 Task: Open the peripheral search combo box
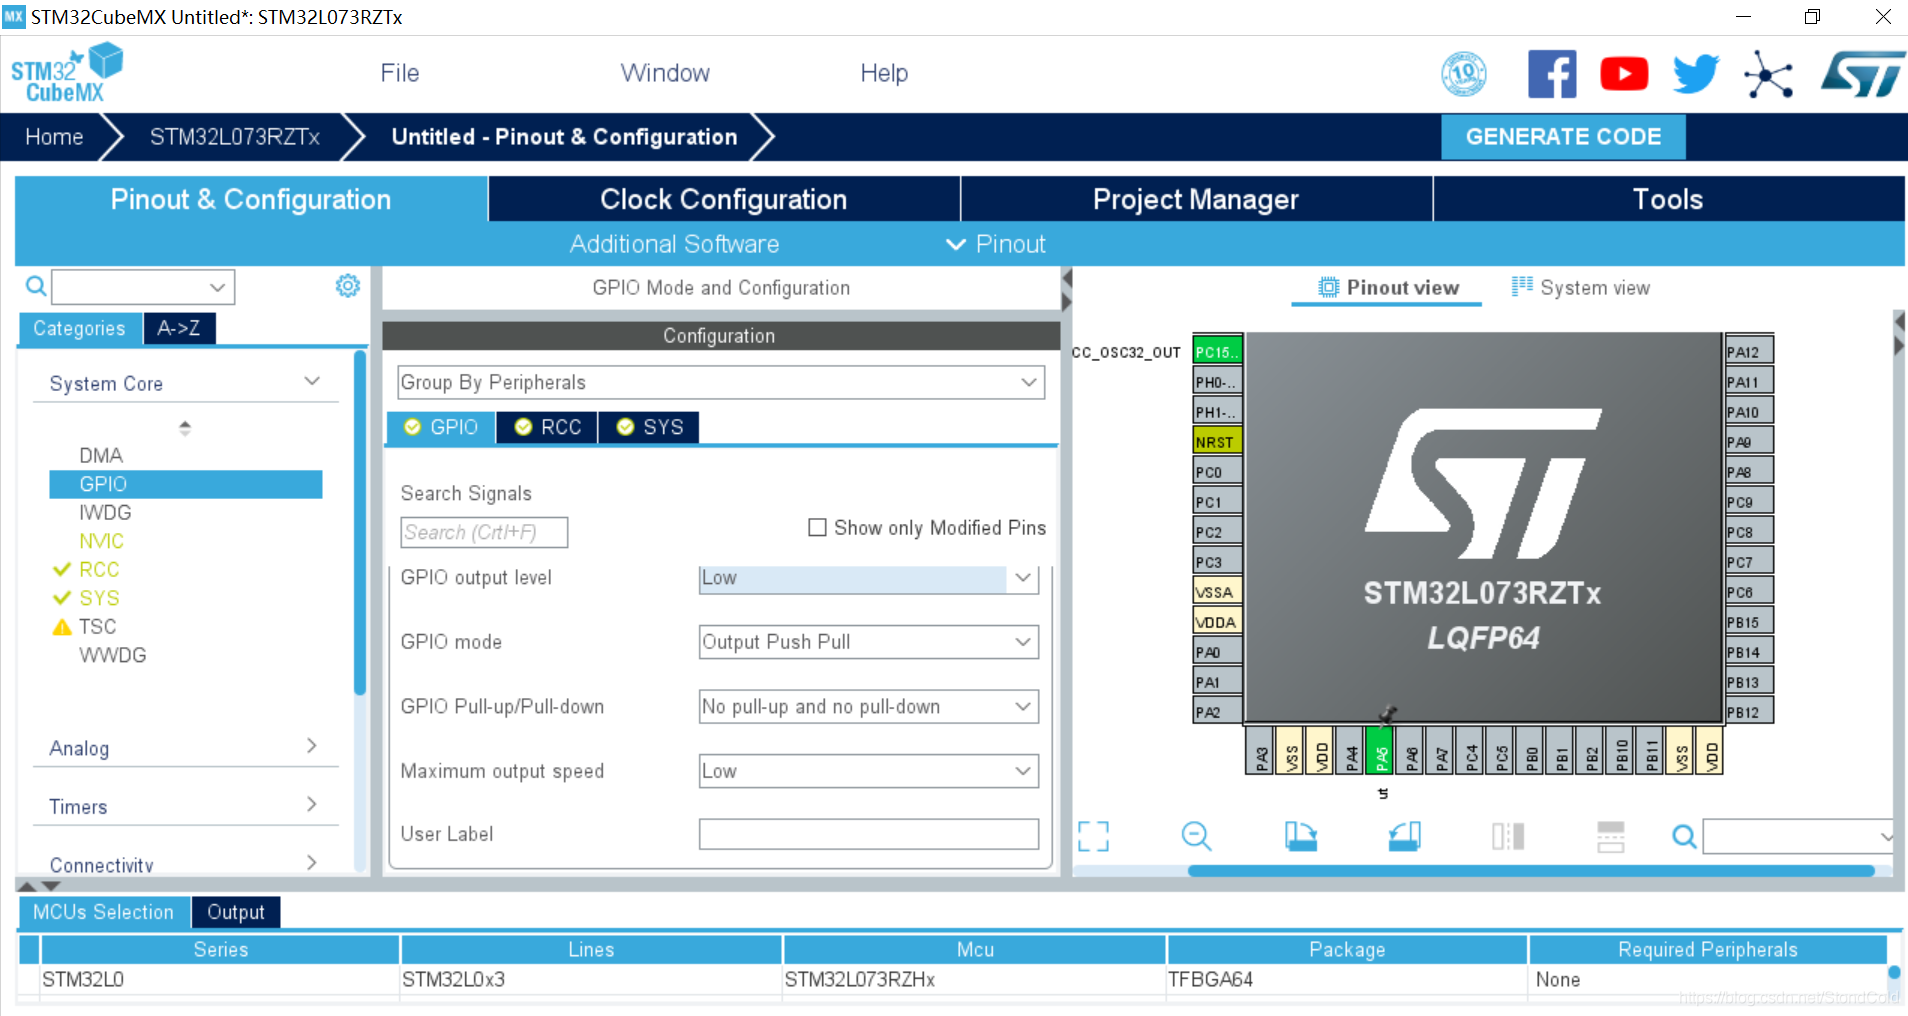(x=143, y=287)
